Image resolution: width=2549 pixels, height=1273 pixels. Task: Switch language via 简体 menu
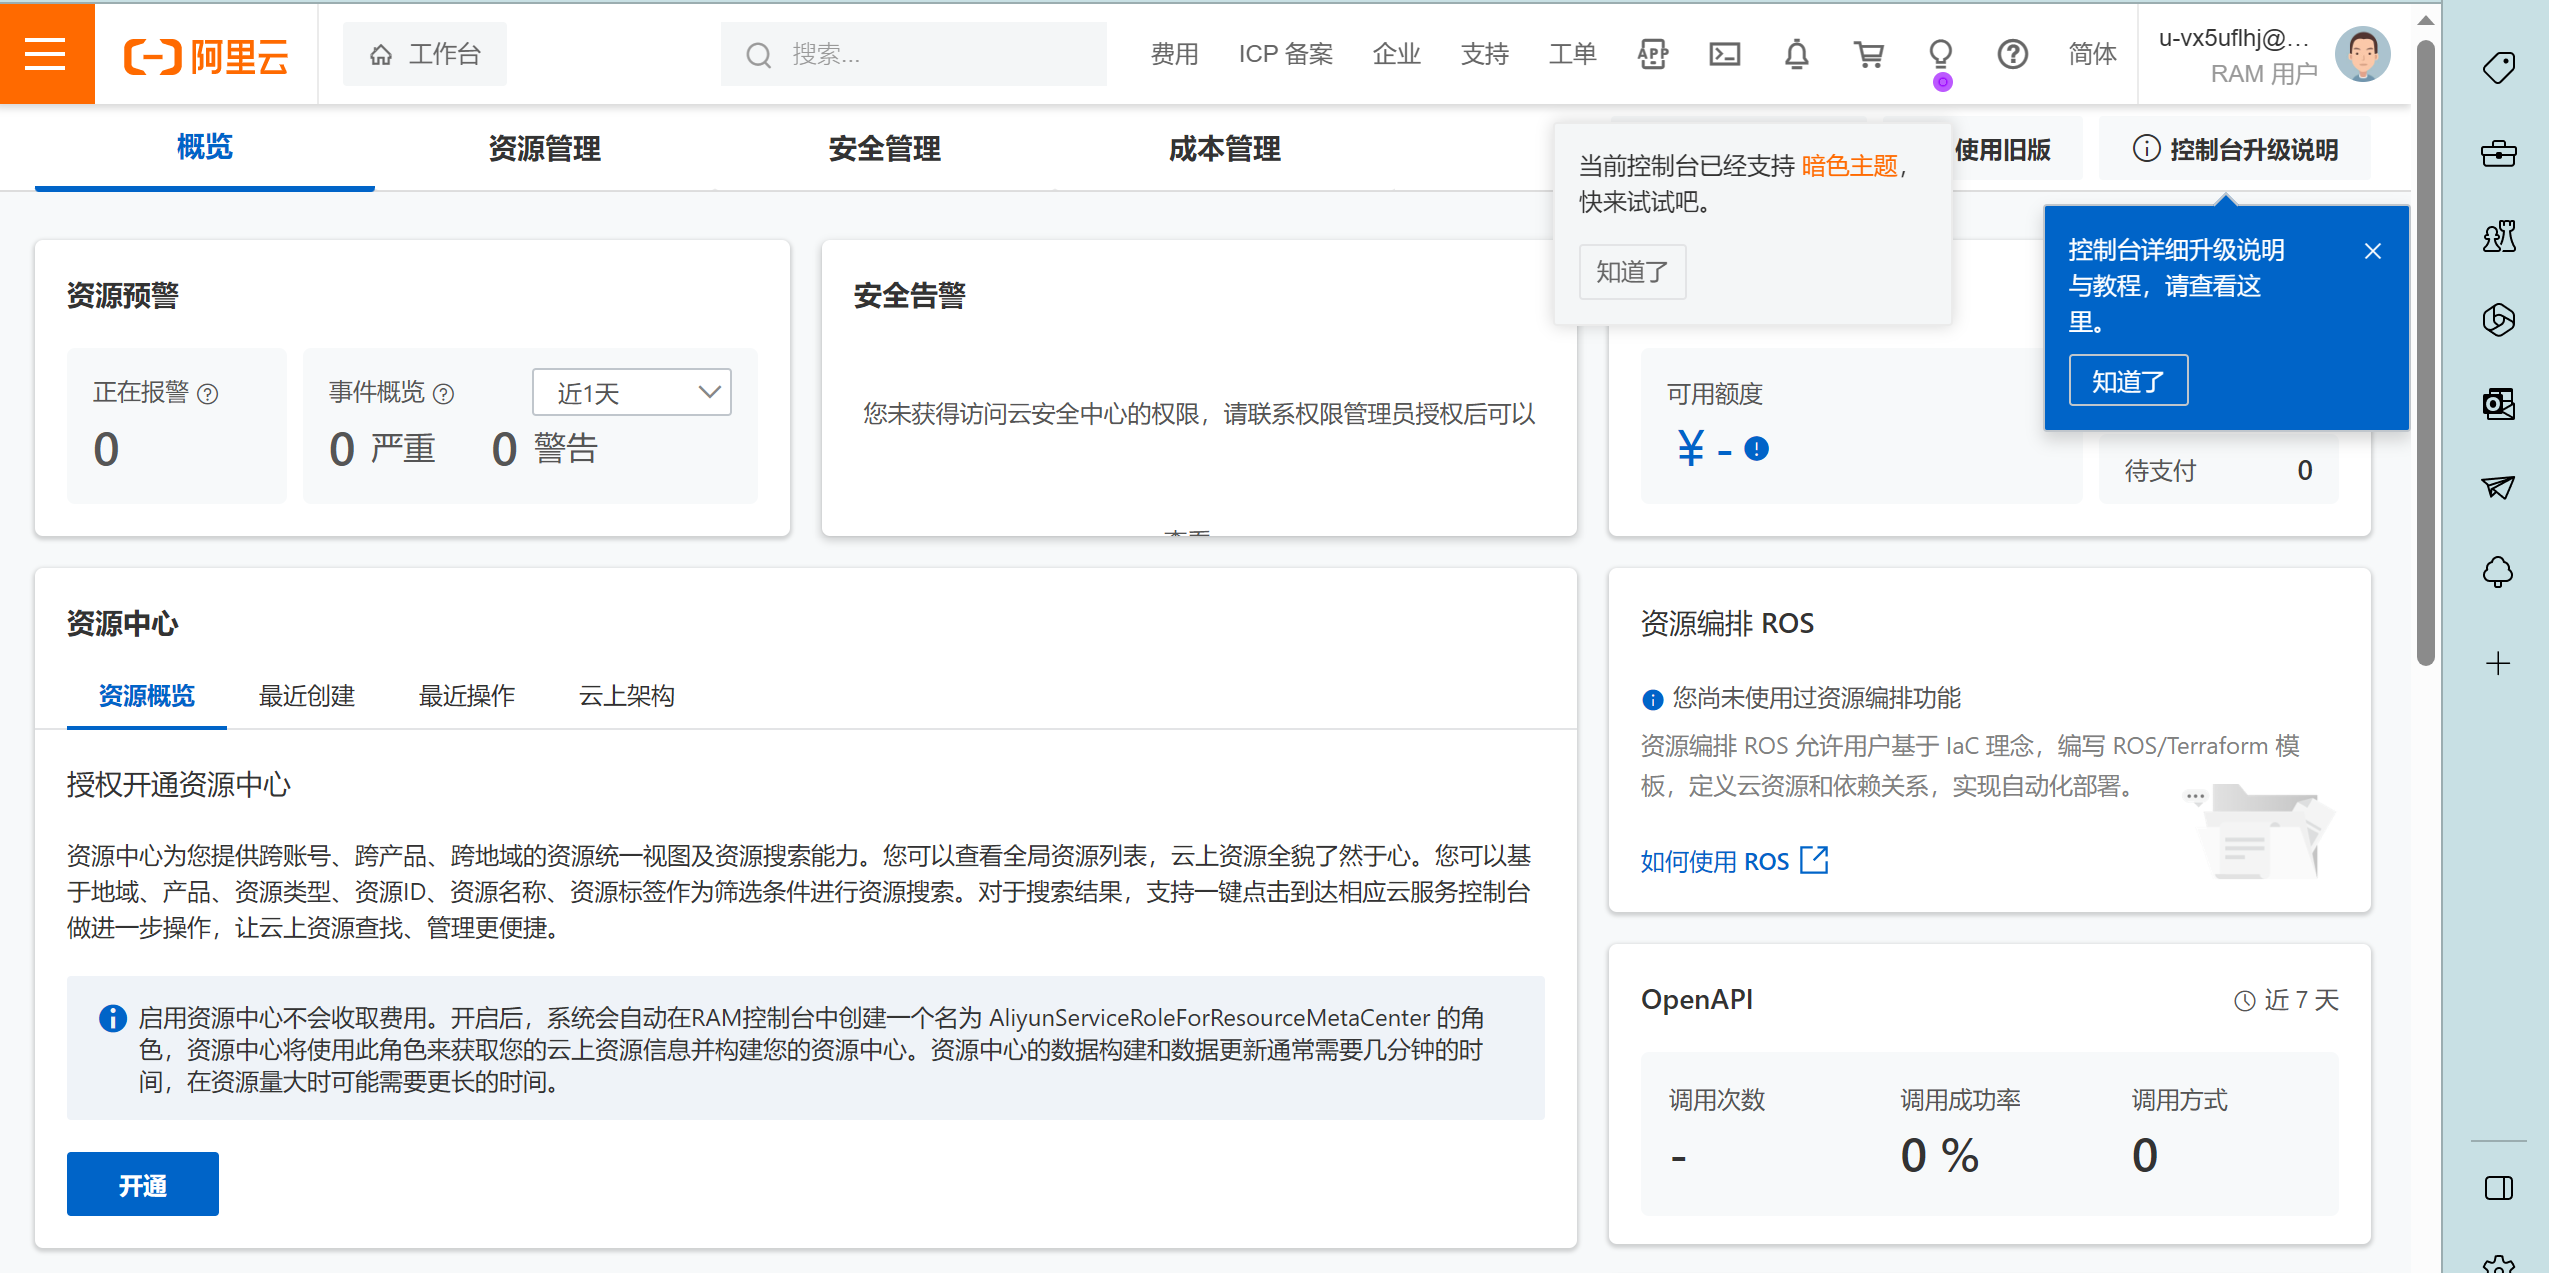[2092, 54]
